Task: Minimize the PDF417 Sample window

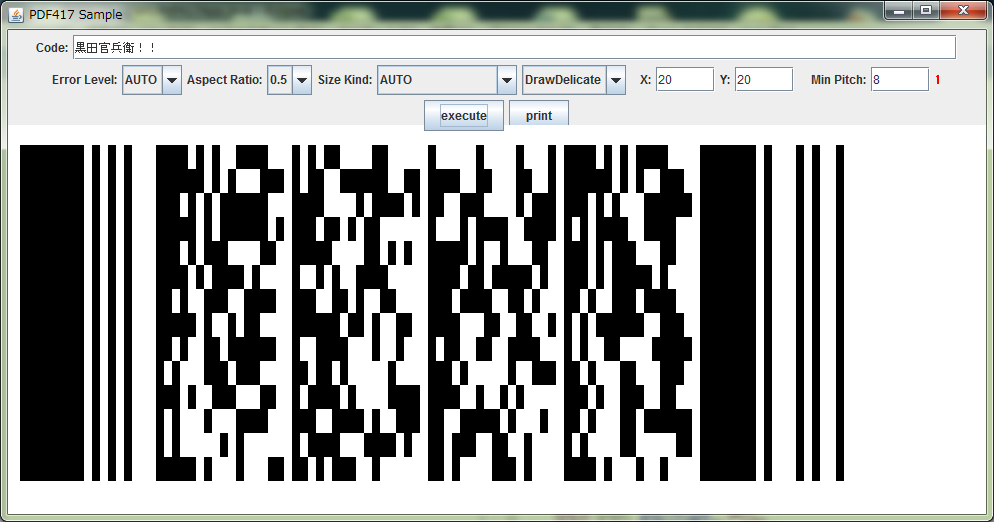Action: point(898,10)
